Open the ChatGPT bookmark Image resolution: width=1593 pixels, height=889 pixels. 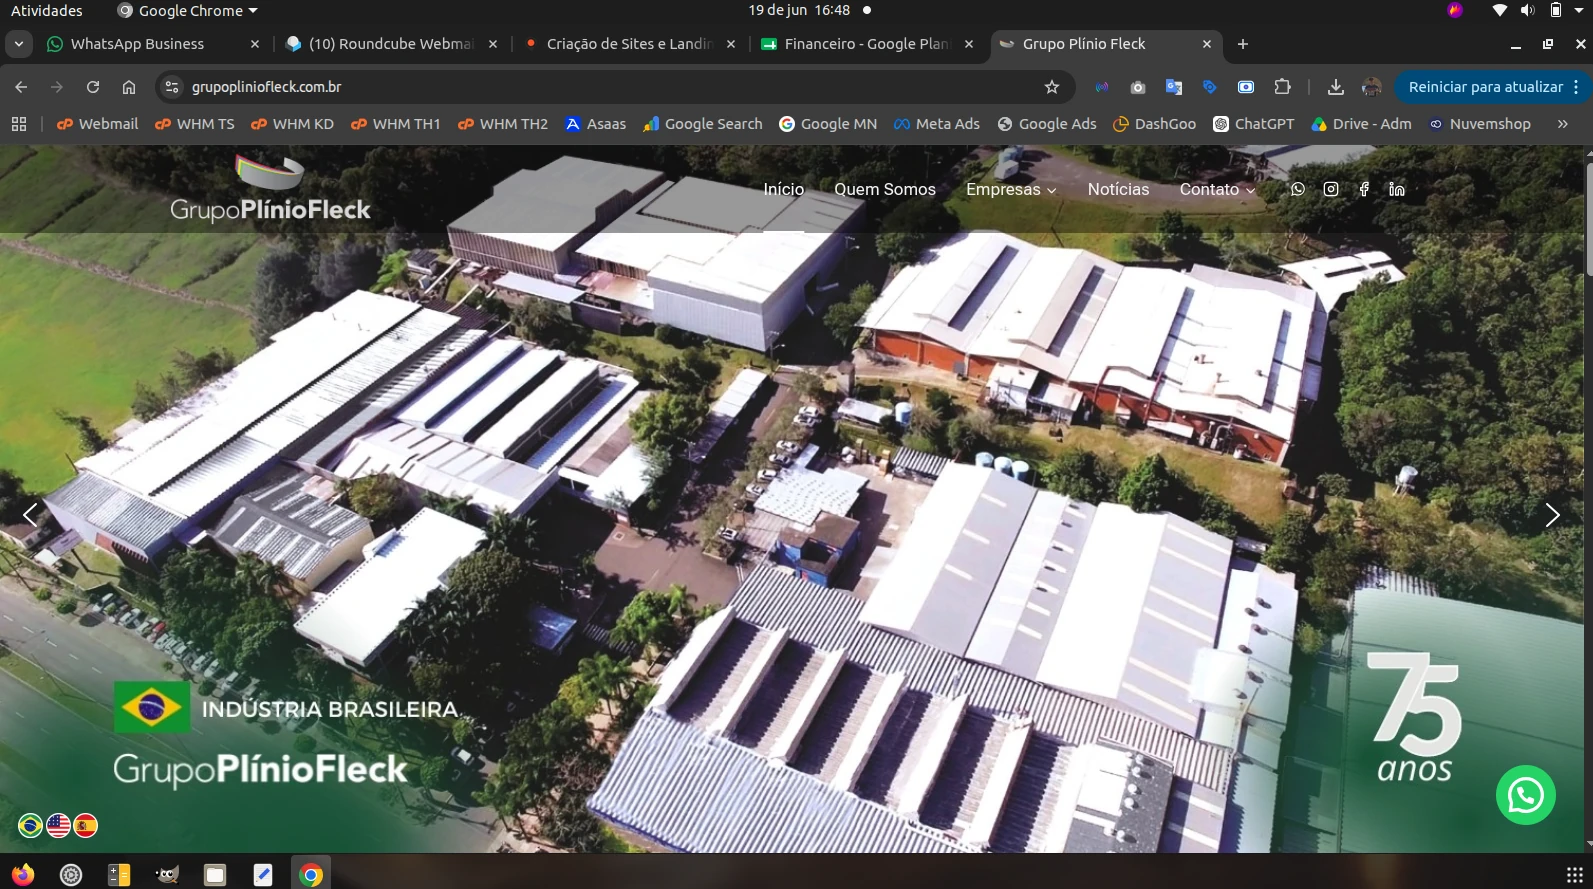[x=1254, y=124]
